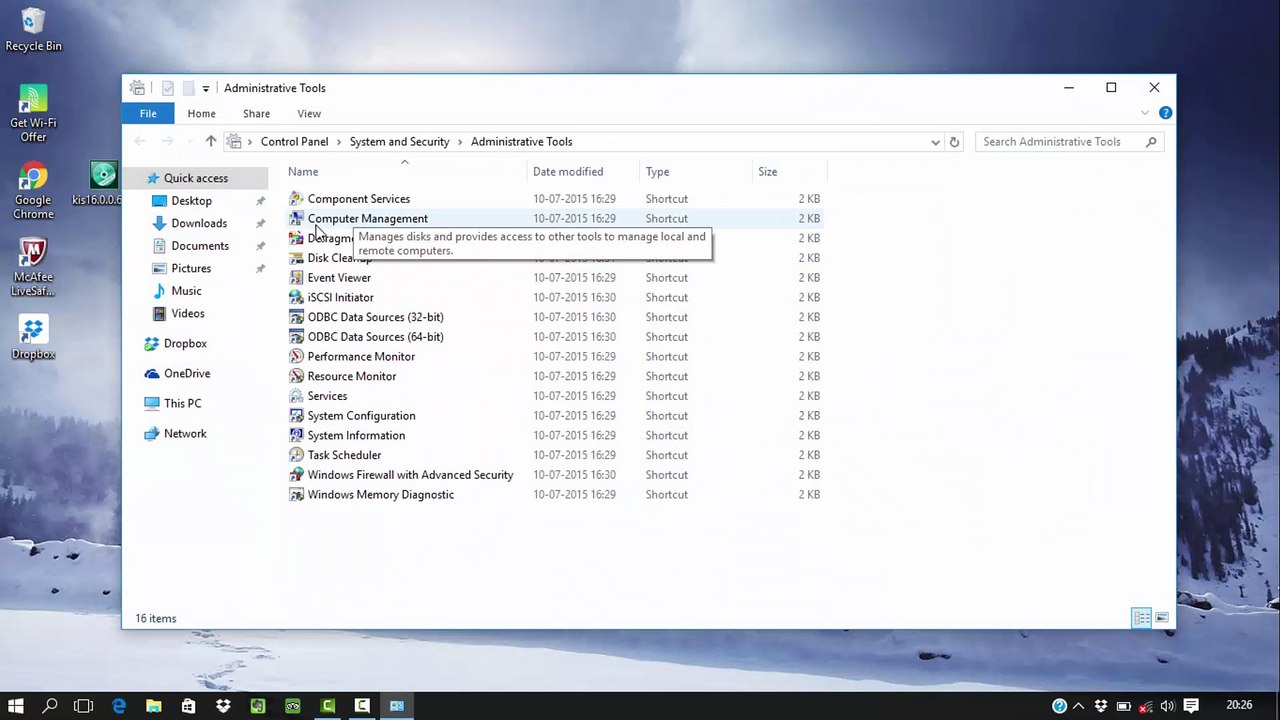Open the Component Services shortcut icon
Image resolution: width=1280 pixels, height=720 pixels.
point(296,199)
